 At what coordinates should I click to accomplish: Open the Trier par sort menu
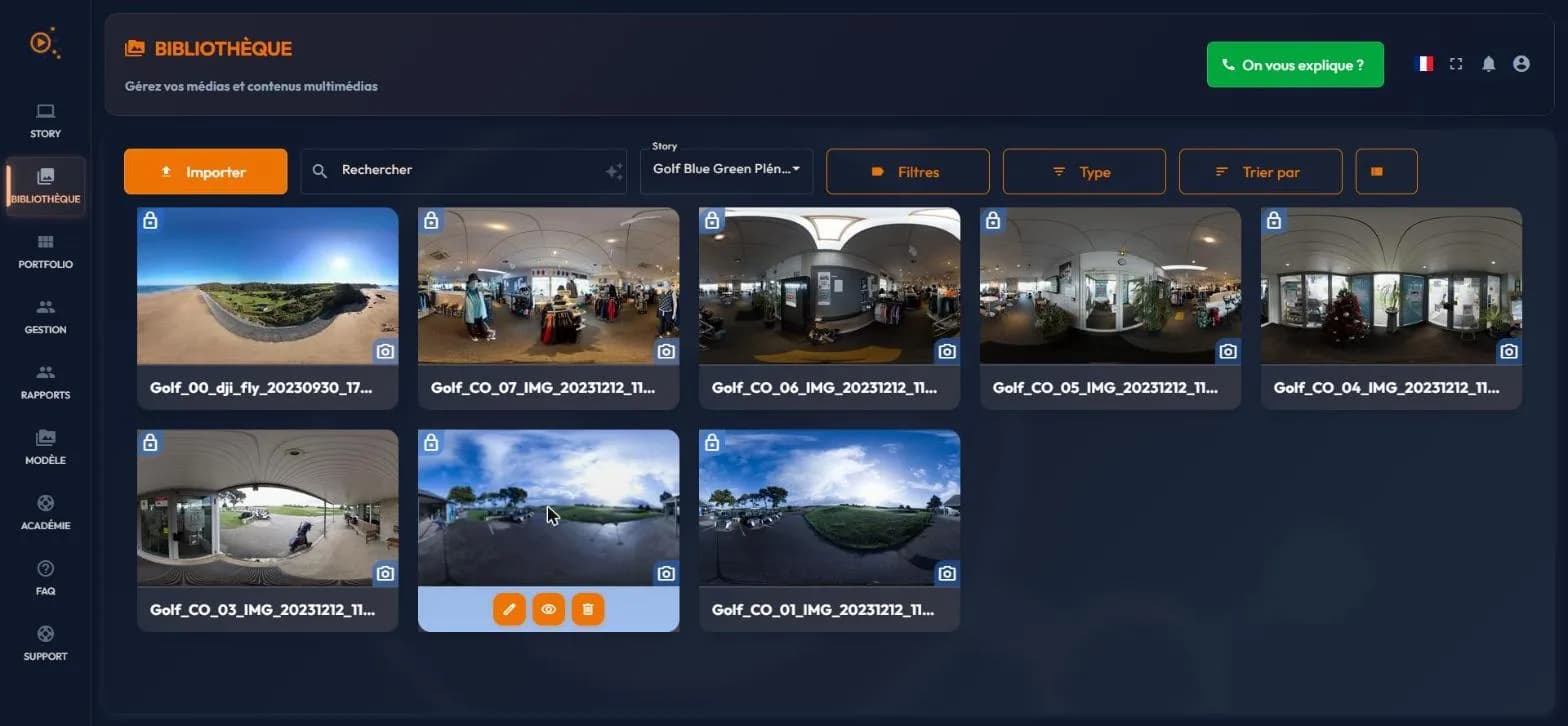point(1260,172)
